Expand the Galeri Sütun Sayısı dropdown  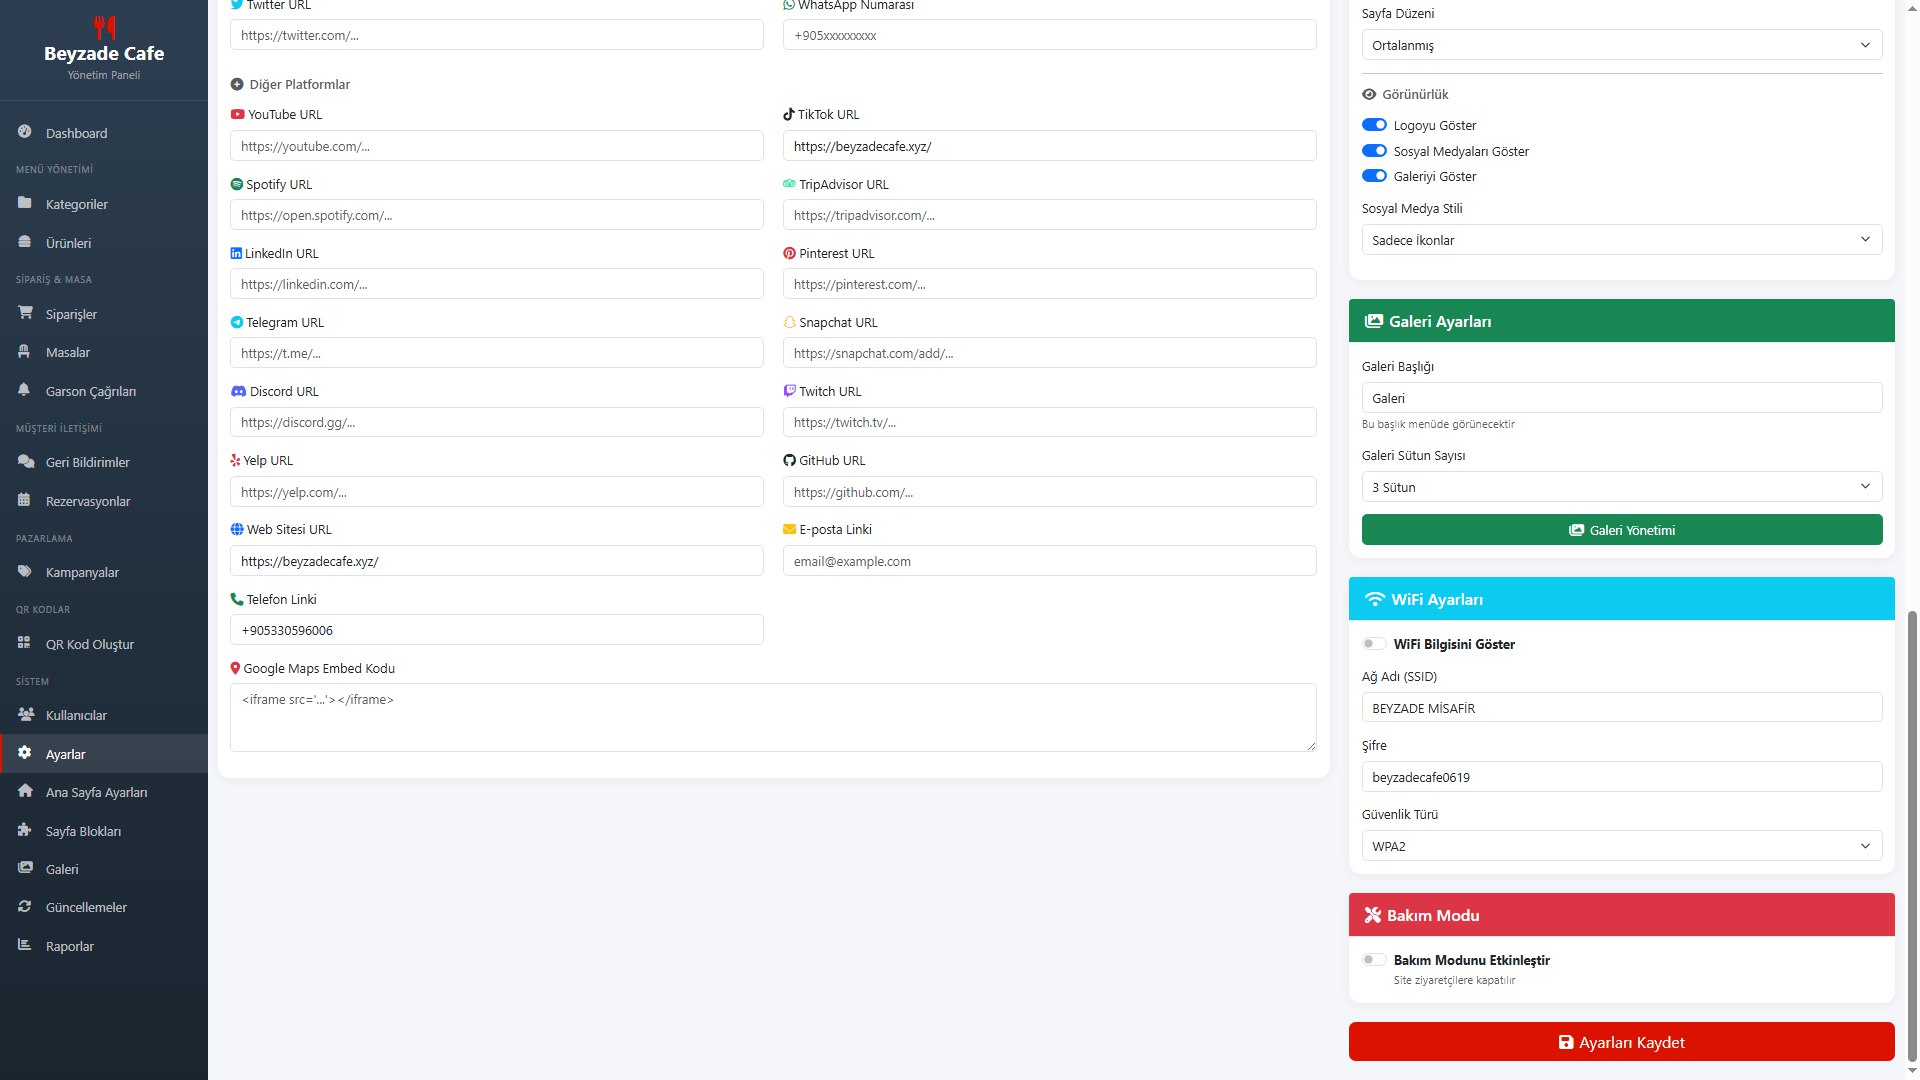[1621, 487]
